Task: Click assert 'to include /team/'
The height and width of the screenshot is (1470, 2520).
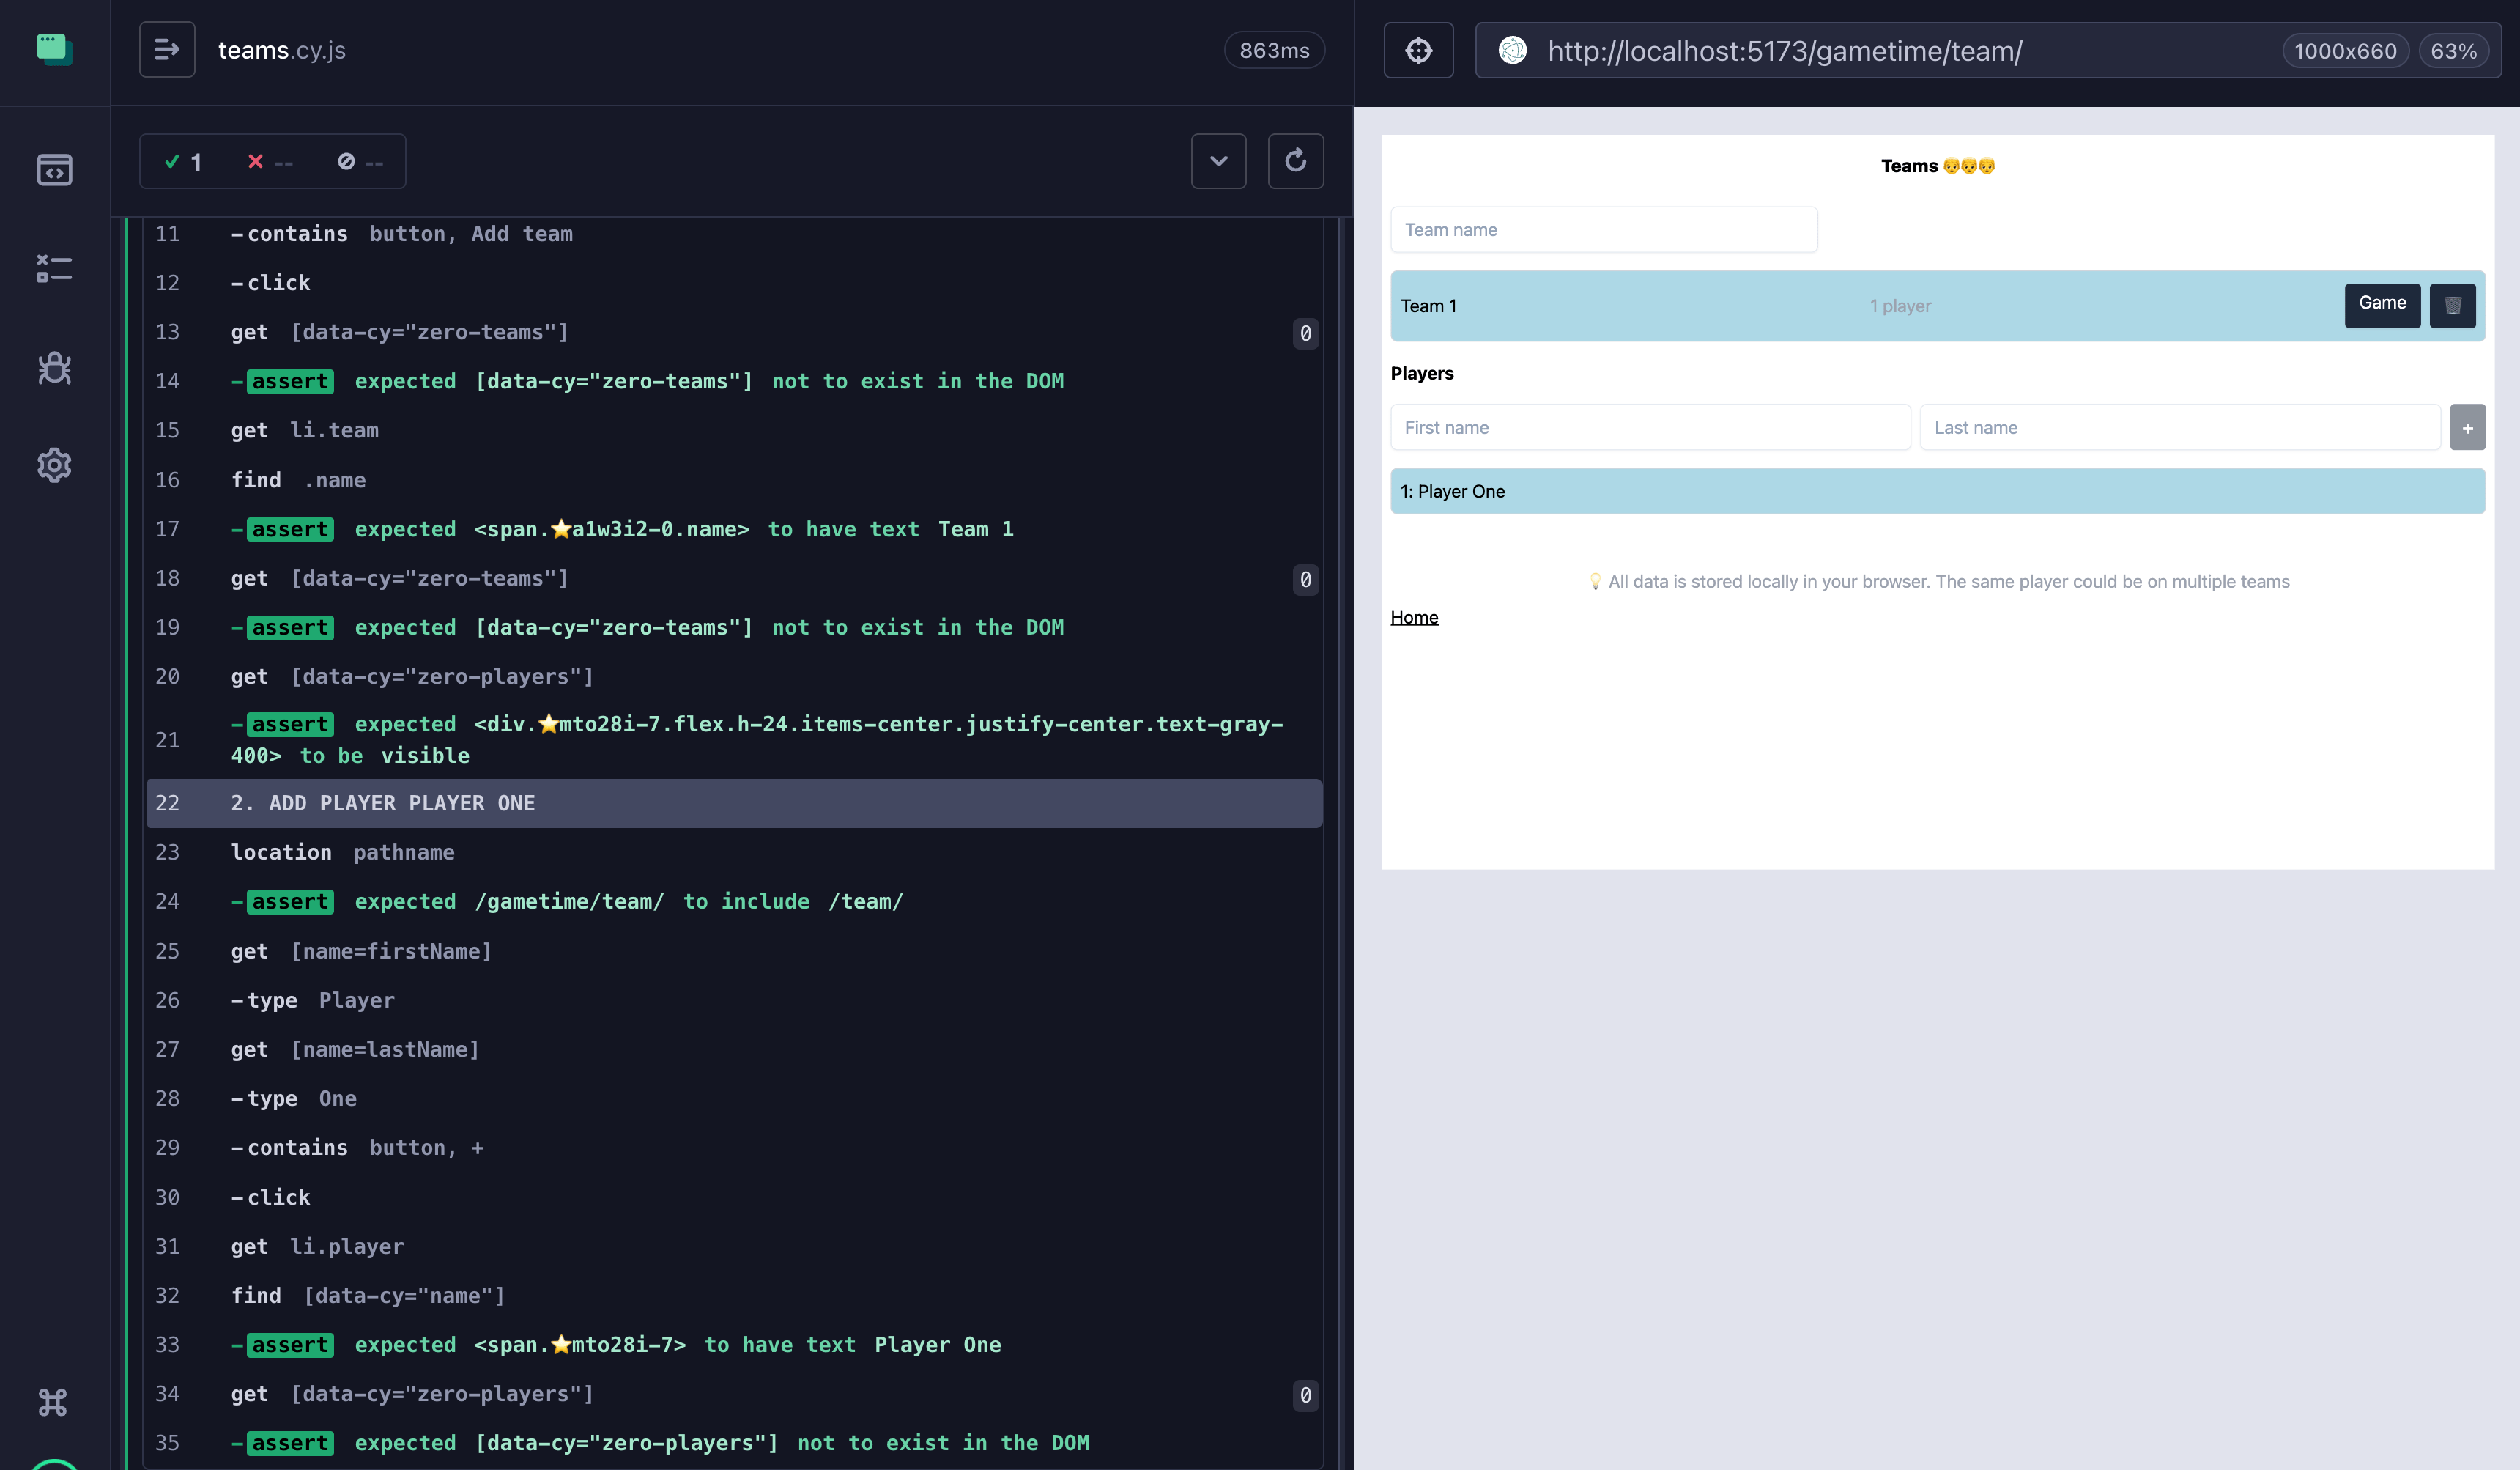Action: 734,901
